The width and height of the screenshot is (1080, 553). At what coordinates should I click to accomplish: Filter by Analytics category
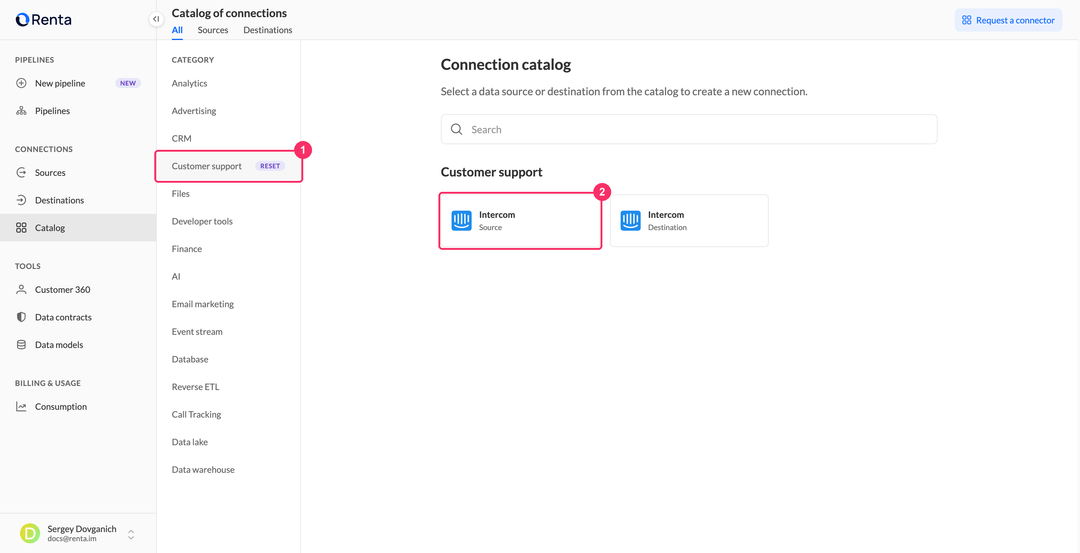pos(189,83)
